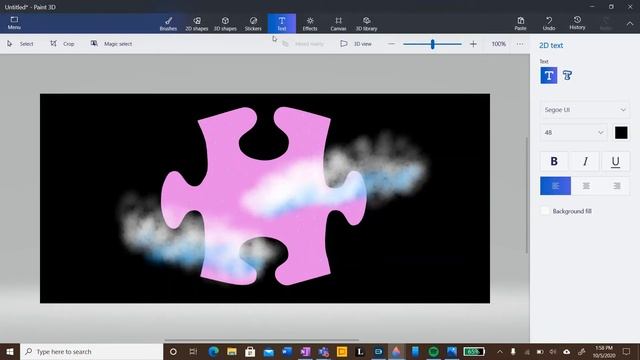
Task: Open the Canvas settings tab
Action: click(x=338, y=24)
